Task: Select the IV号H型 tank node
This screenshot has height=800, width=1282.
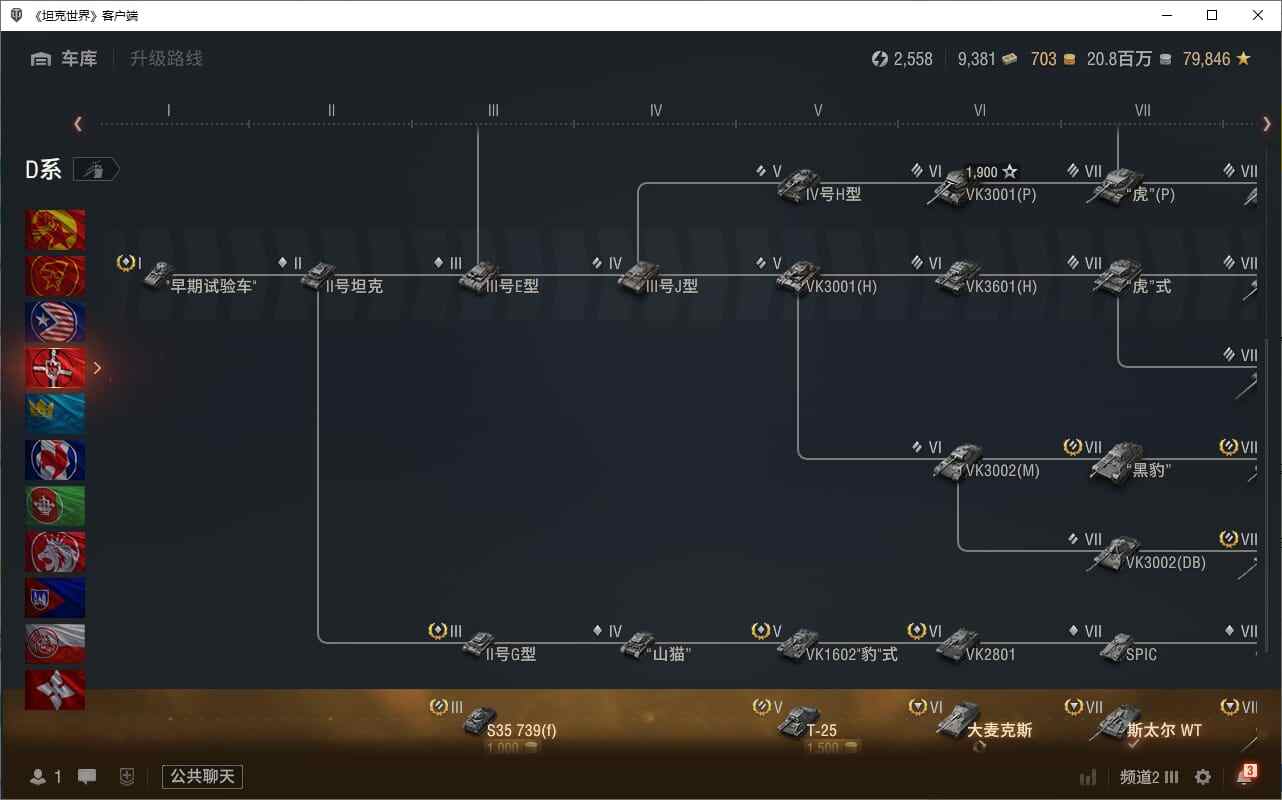Action: click(819, 186)
